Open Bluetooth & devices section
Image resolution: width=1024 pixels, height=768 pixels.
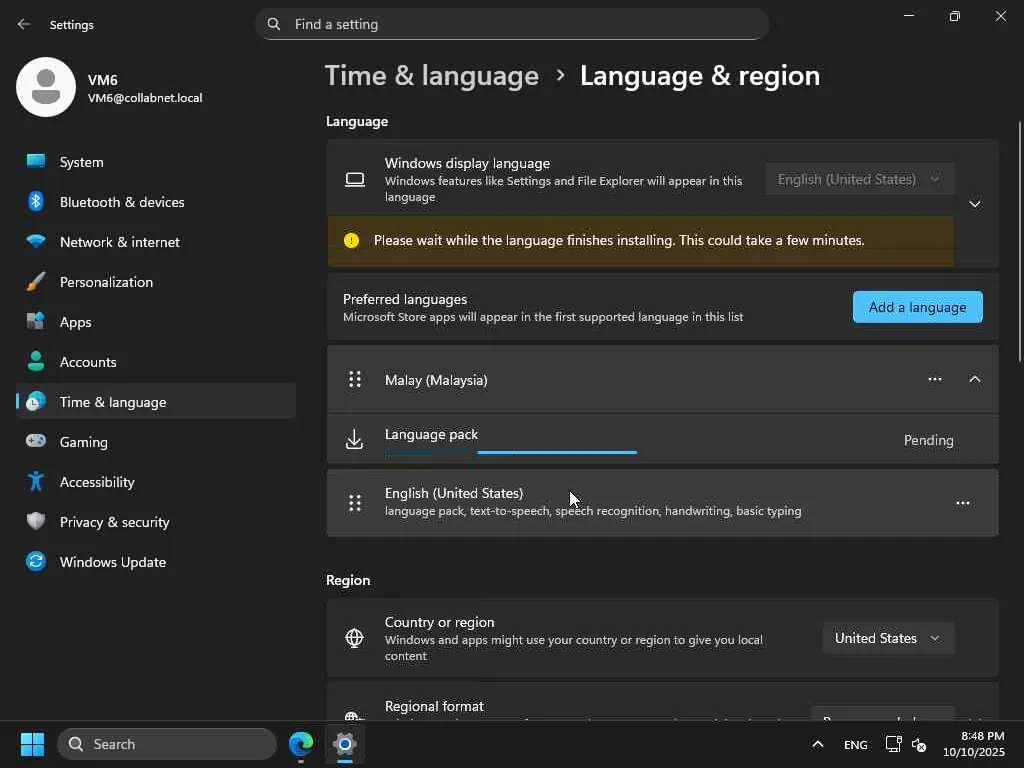point(155,202)
